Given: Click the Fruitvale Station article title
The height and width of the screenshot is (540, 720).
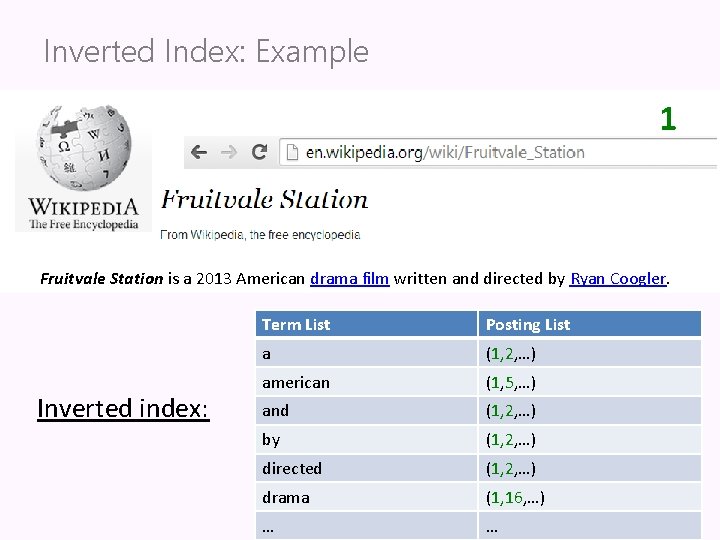Looking at the screenshot, I should click(264, 199).
